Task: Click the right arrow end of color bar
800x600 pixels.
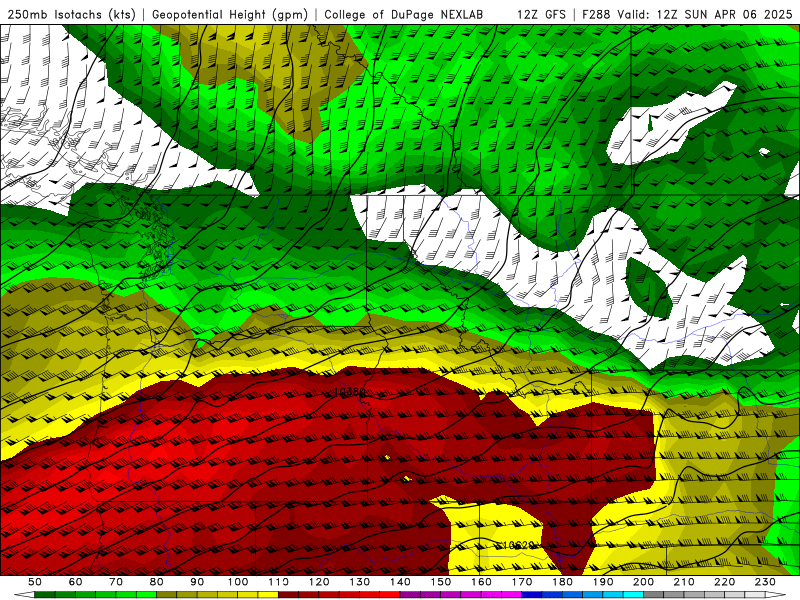Action: pyautogui.click(x=776, y=594)
